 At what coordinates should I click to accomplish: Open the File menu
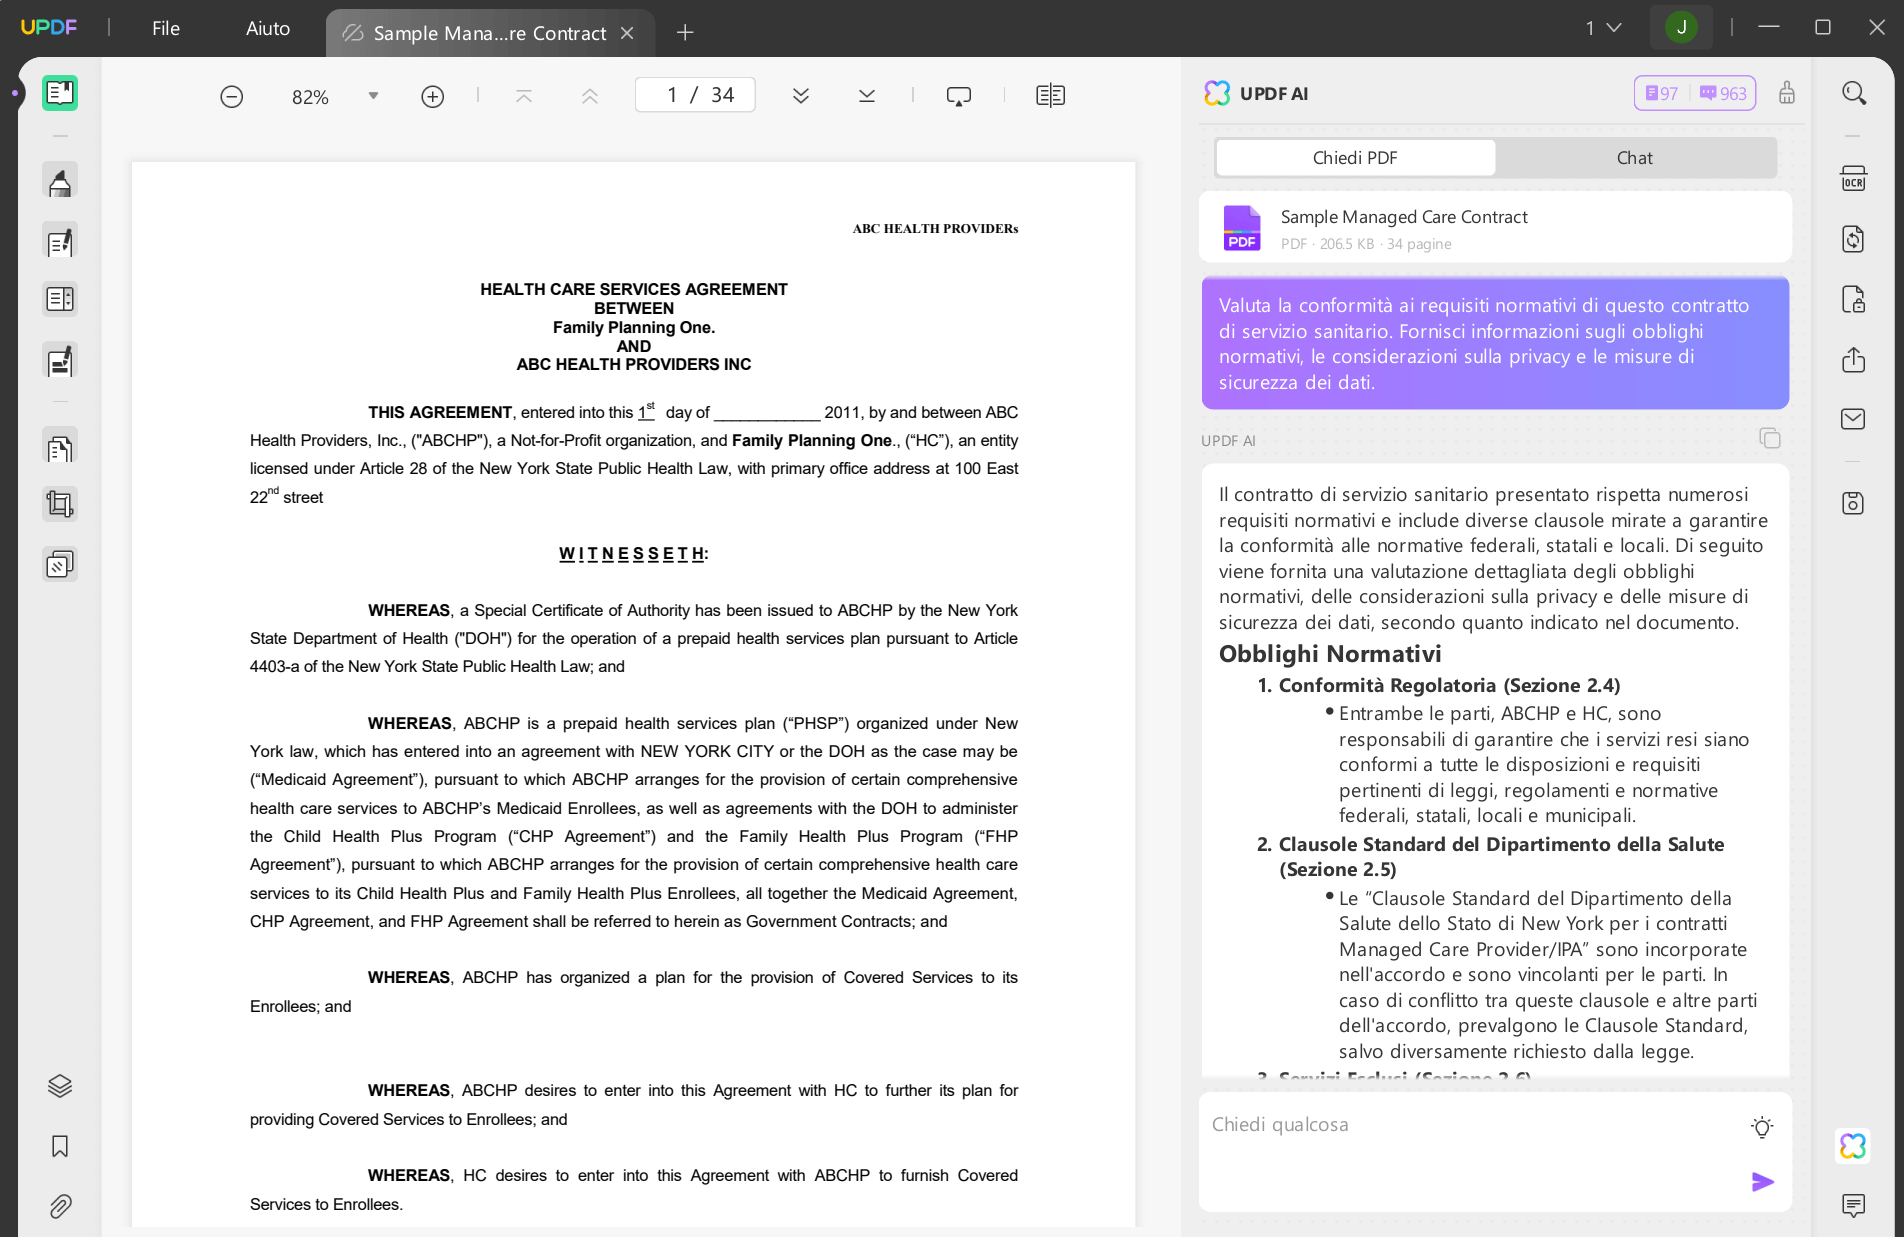166,28
